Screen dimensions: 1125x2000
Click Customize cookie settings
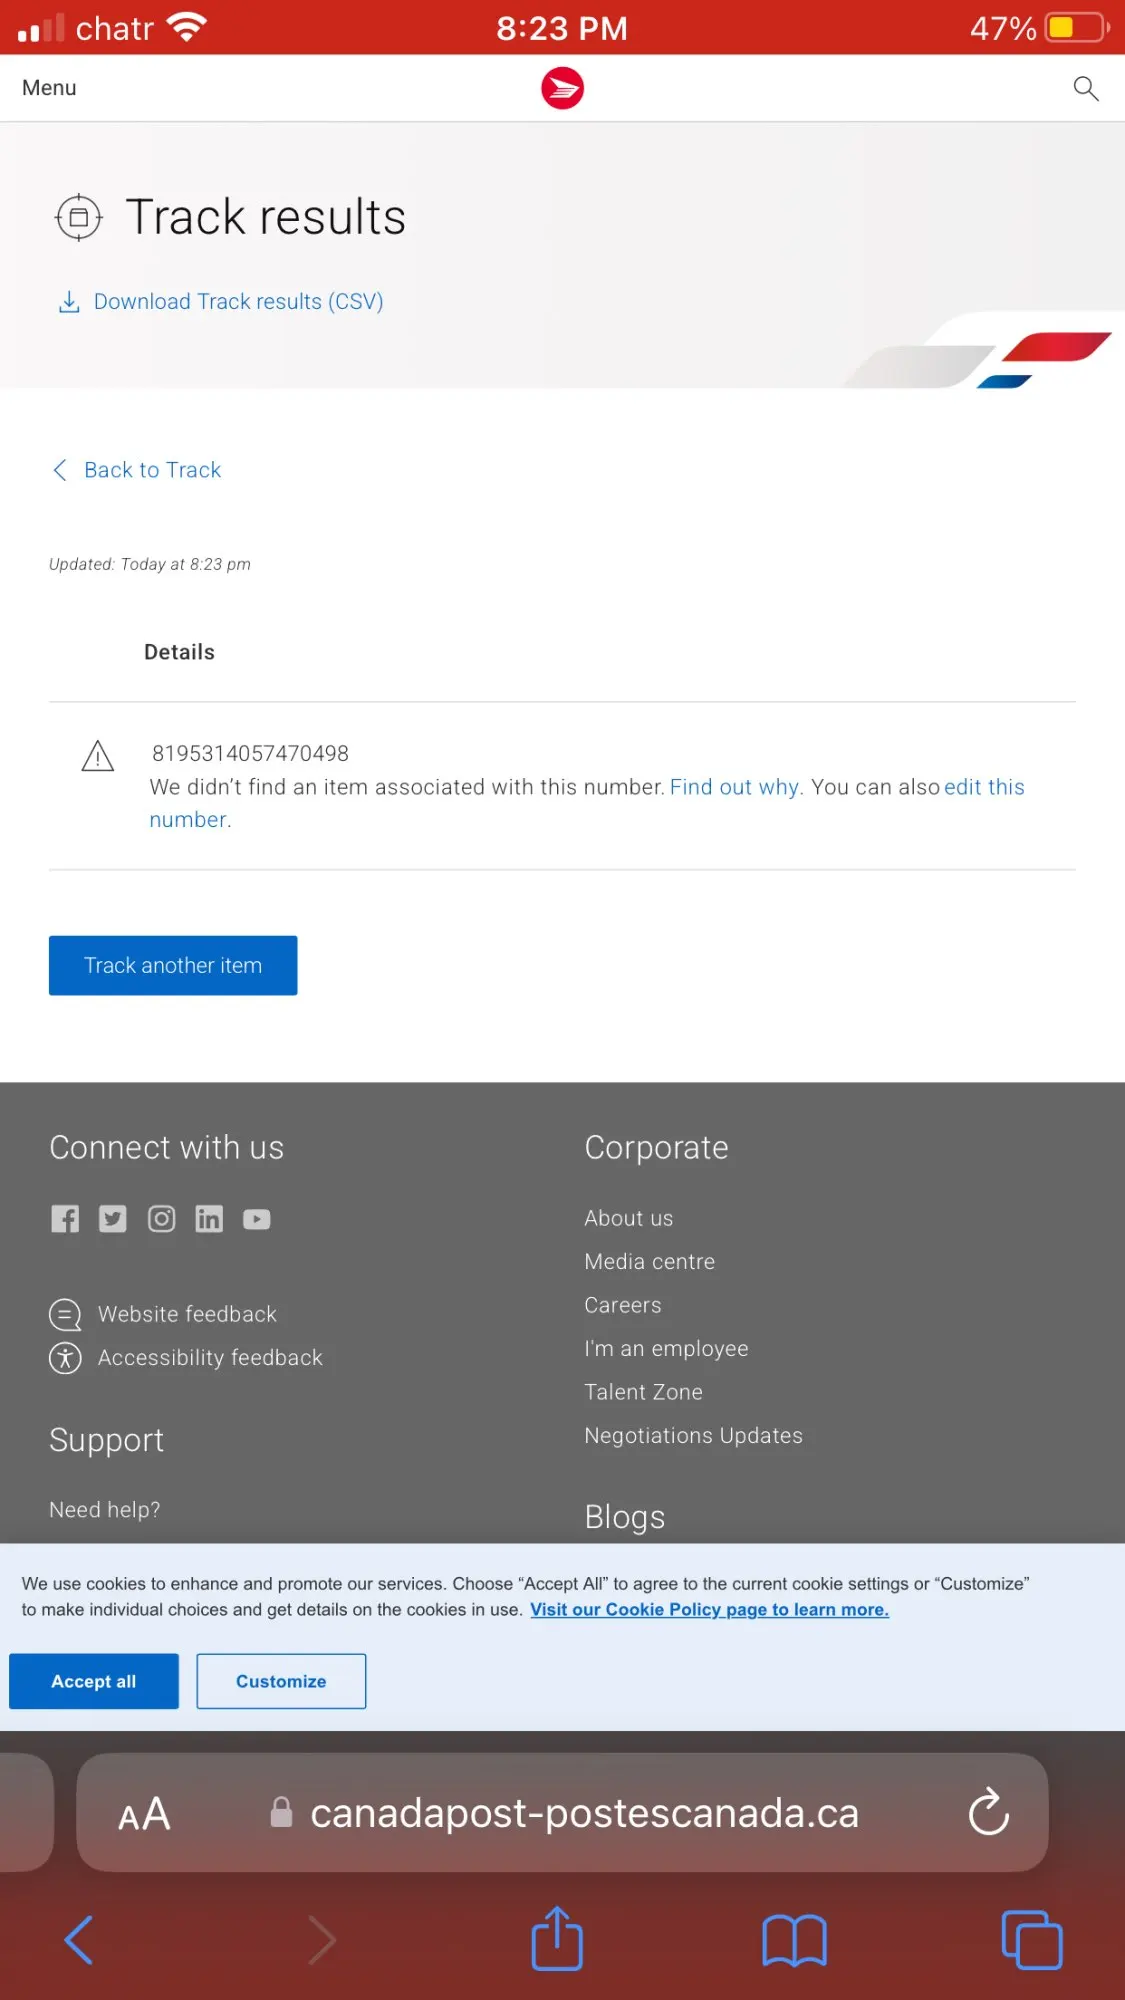pyautogui.click(x=281, y=1681)
